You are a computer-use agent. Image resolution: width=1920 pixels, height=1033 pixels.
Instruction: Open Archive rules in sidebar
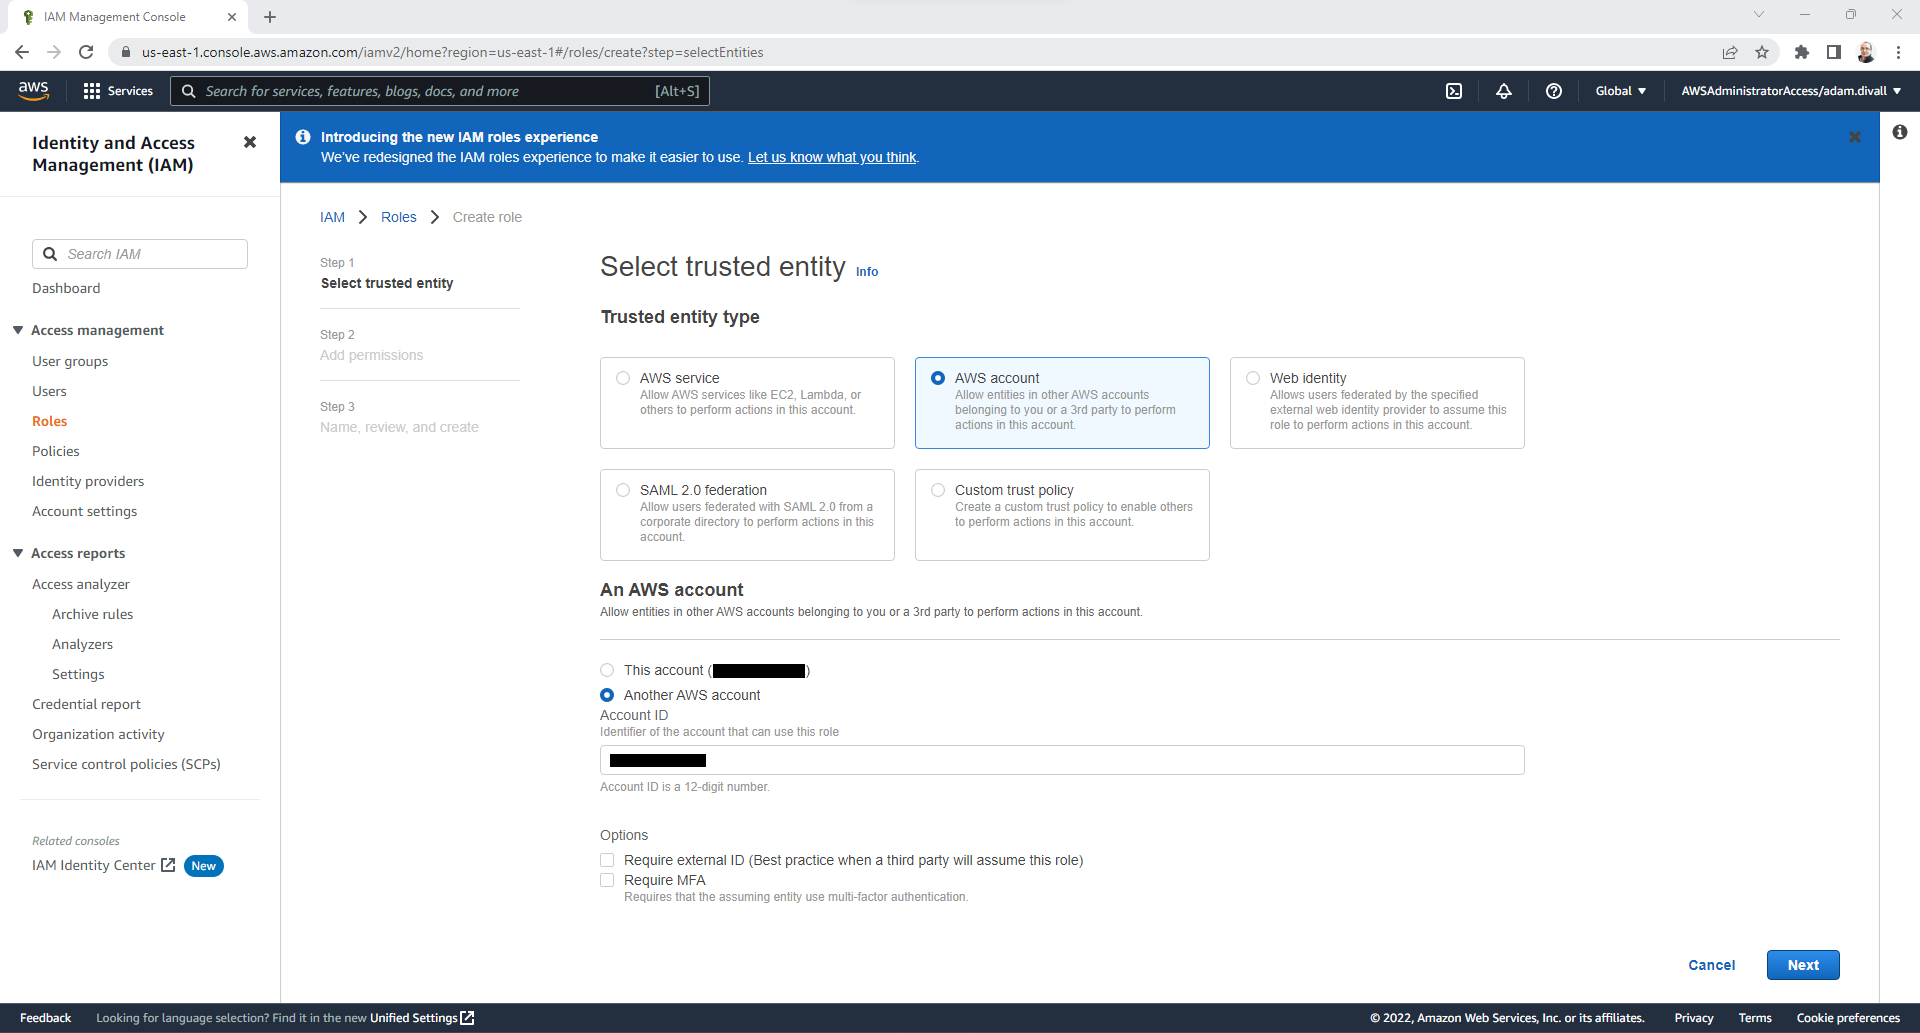[92, 614]
